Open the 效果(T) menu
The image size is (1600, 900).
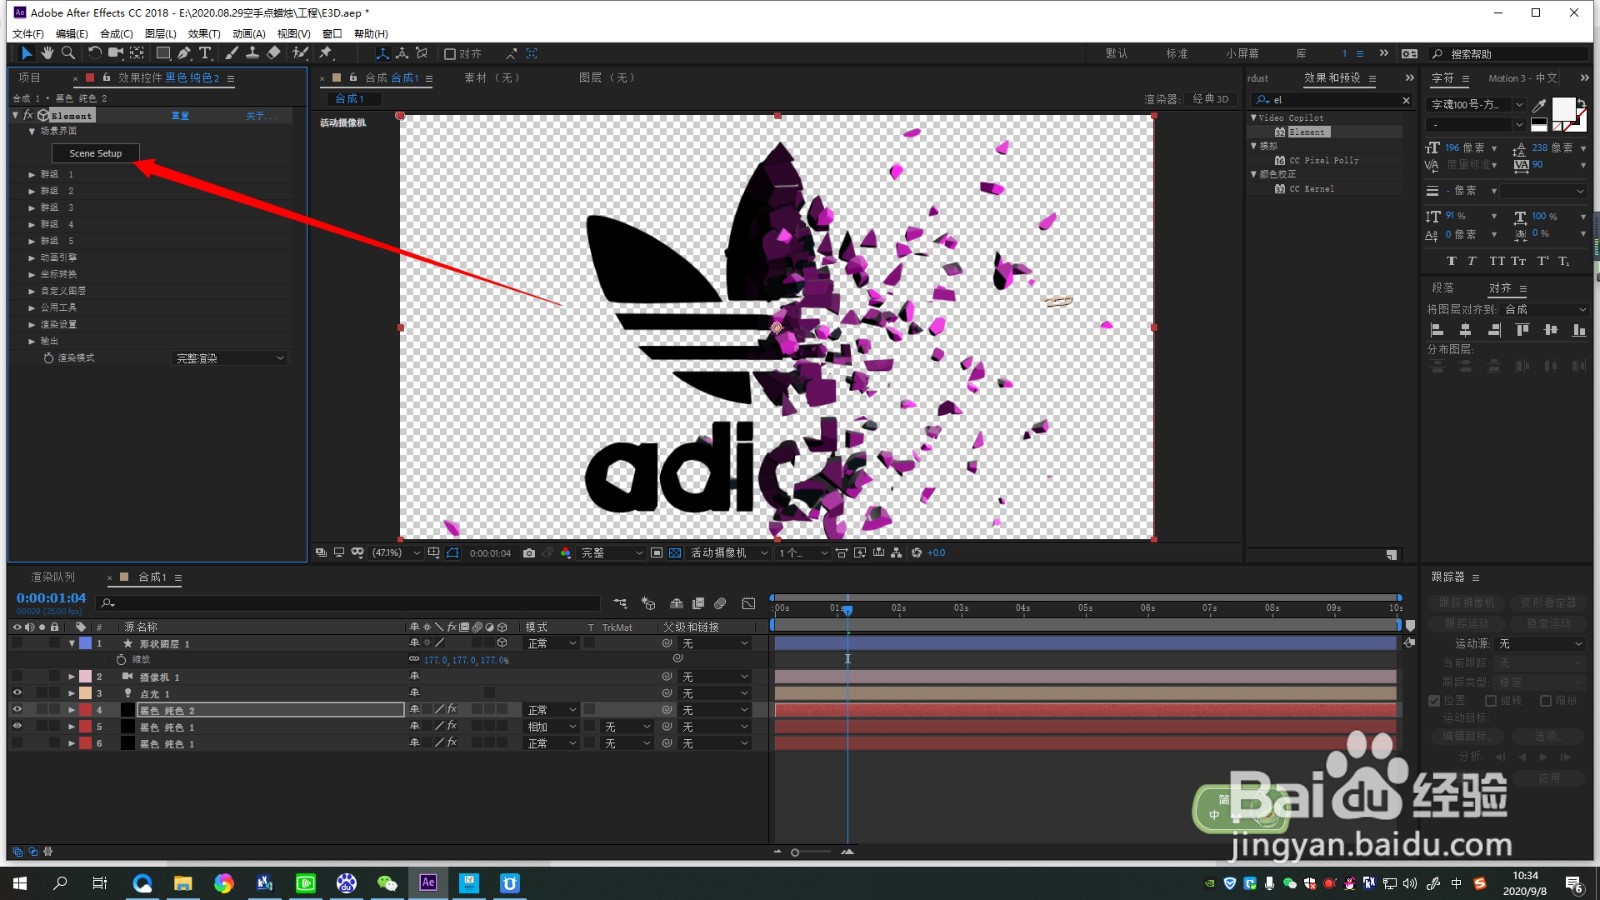click(204, 34)
